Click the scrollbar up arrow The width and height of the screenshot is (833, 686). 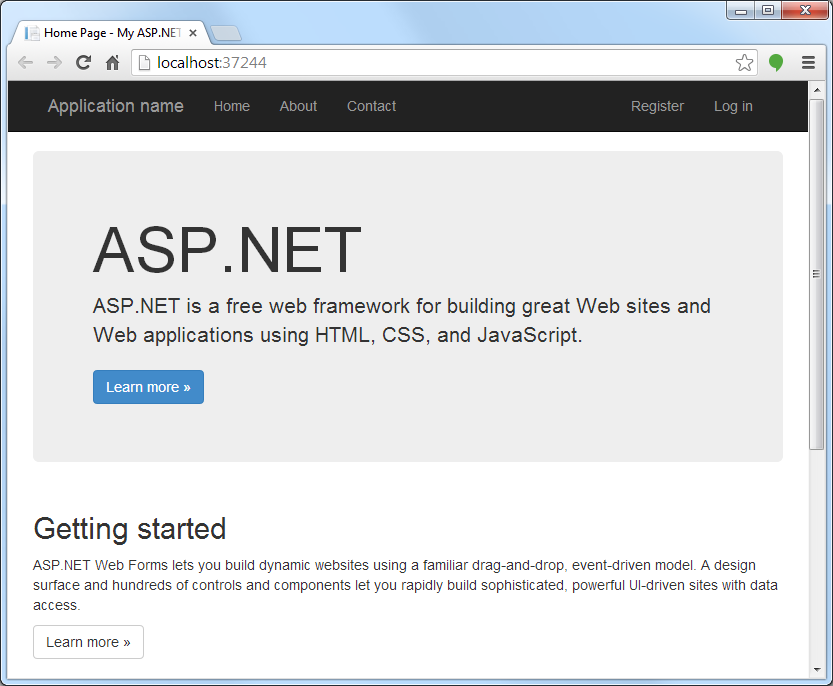(817, 90)
